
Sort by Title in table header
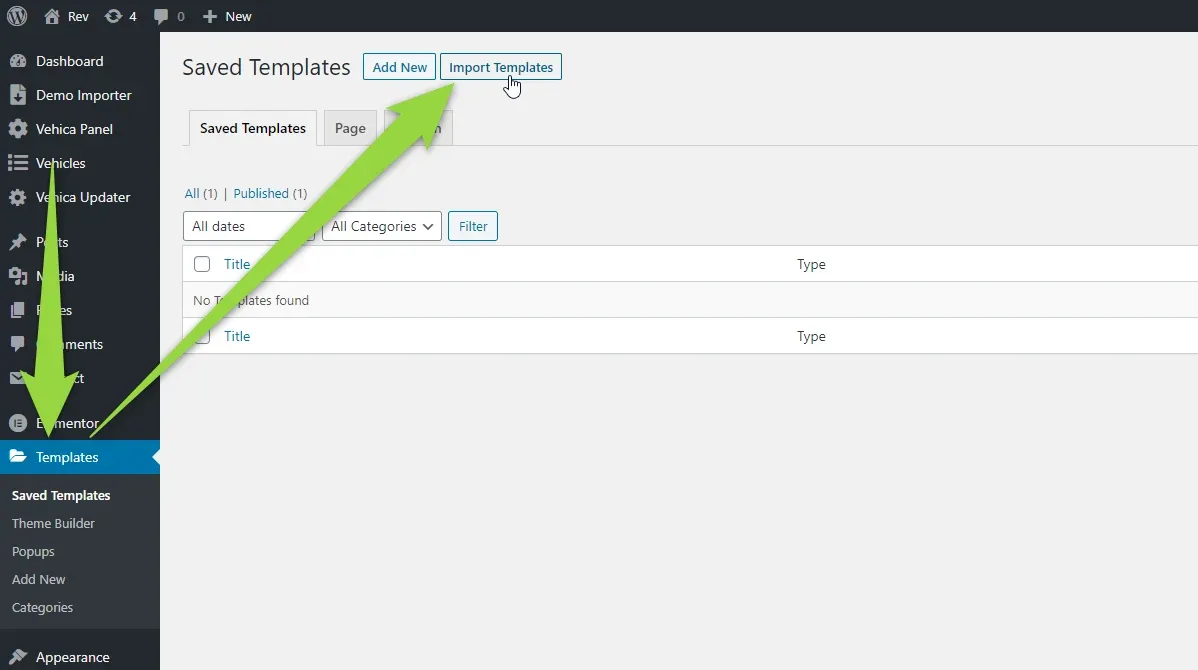click(x=237, y=264)
